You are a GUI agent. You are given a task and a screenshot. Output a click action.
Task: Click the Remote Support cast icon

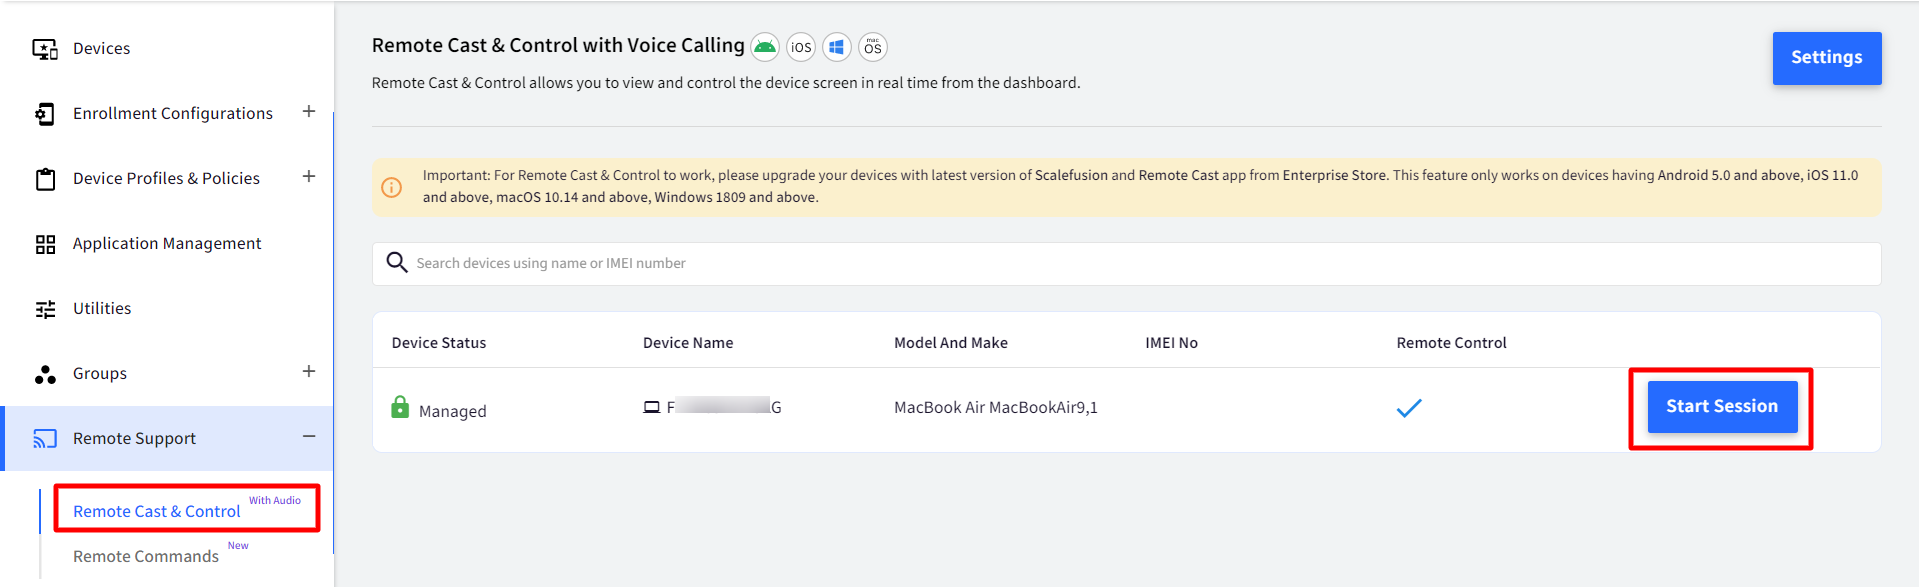click(45, 439)
